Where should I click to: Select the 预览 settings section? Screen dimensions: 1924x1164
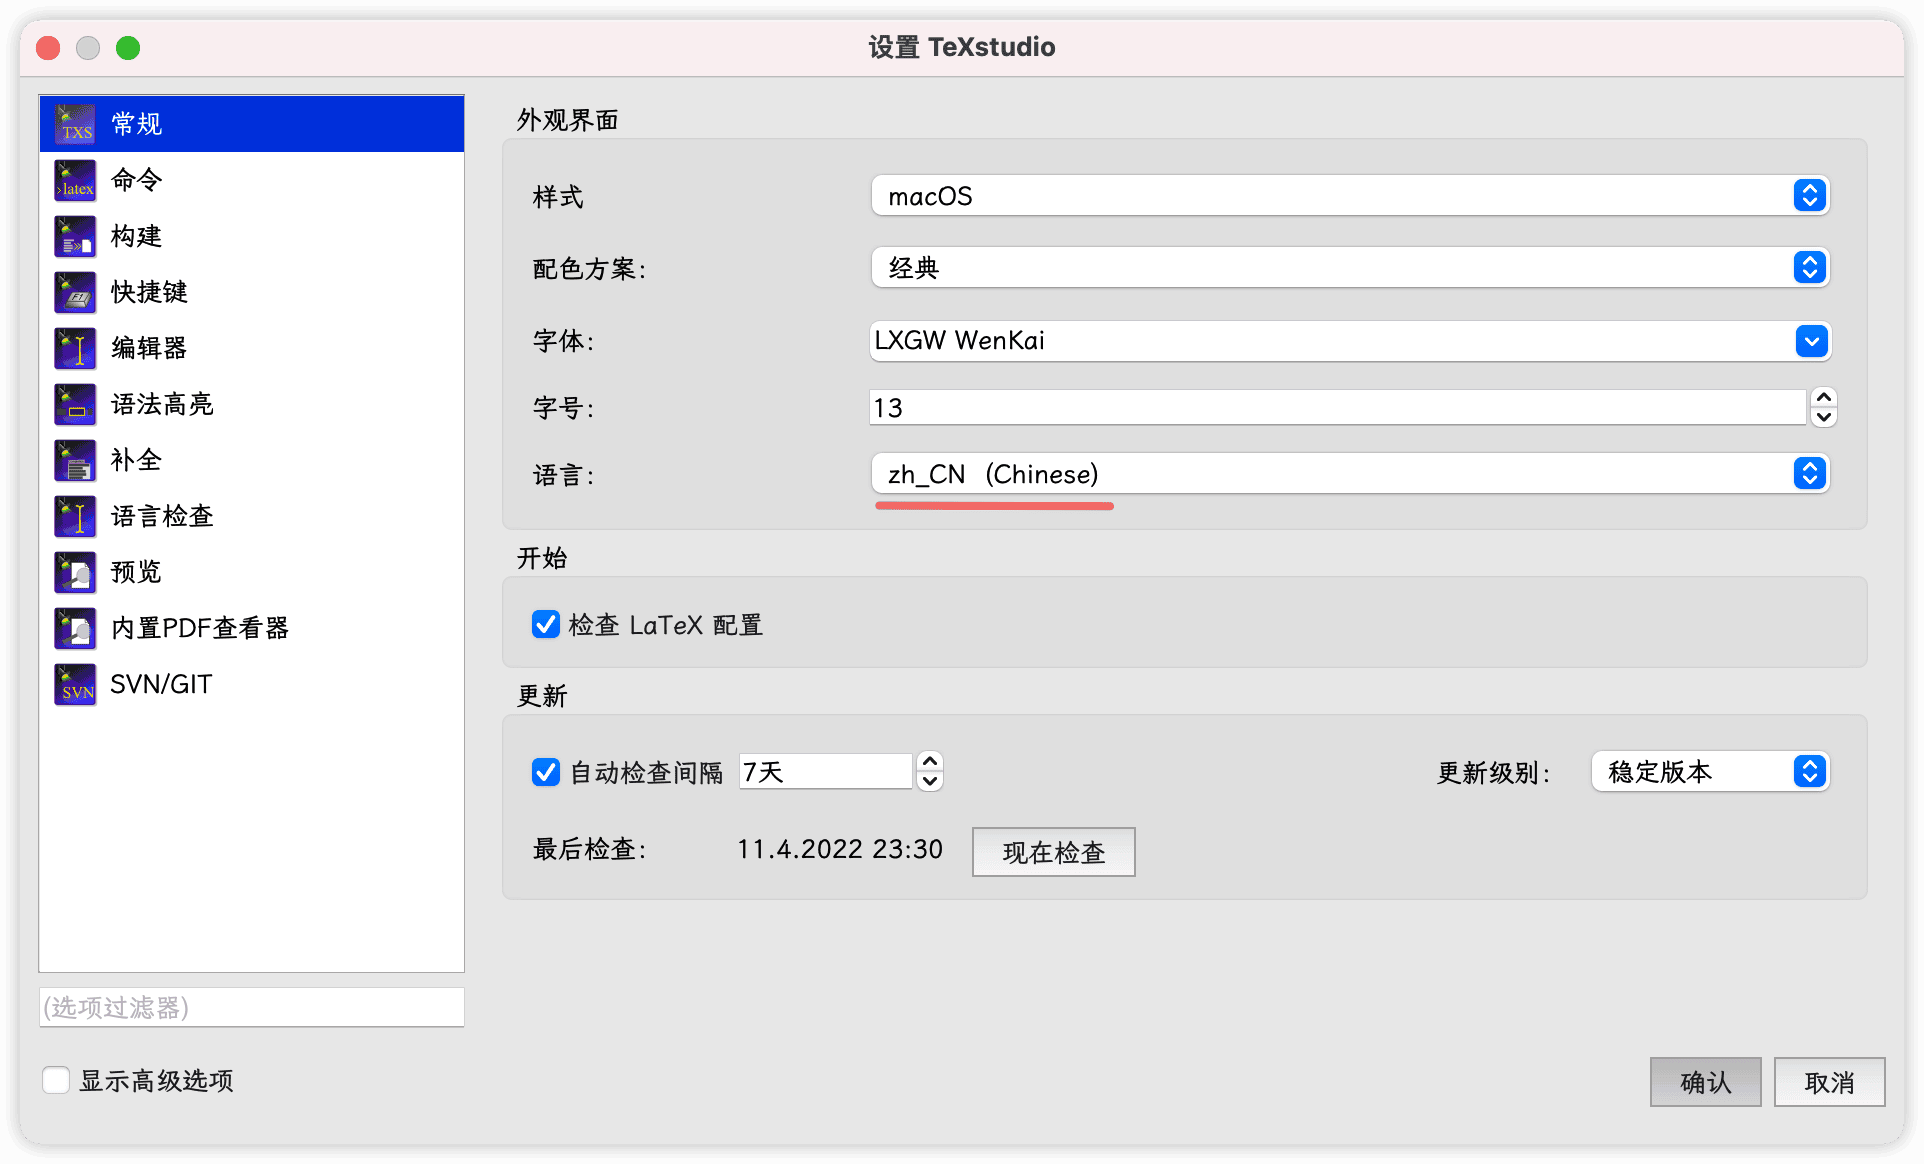[74, 572]
